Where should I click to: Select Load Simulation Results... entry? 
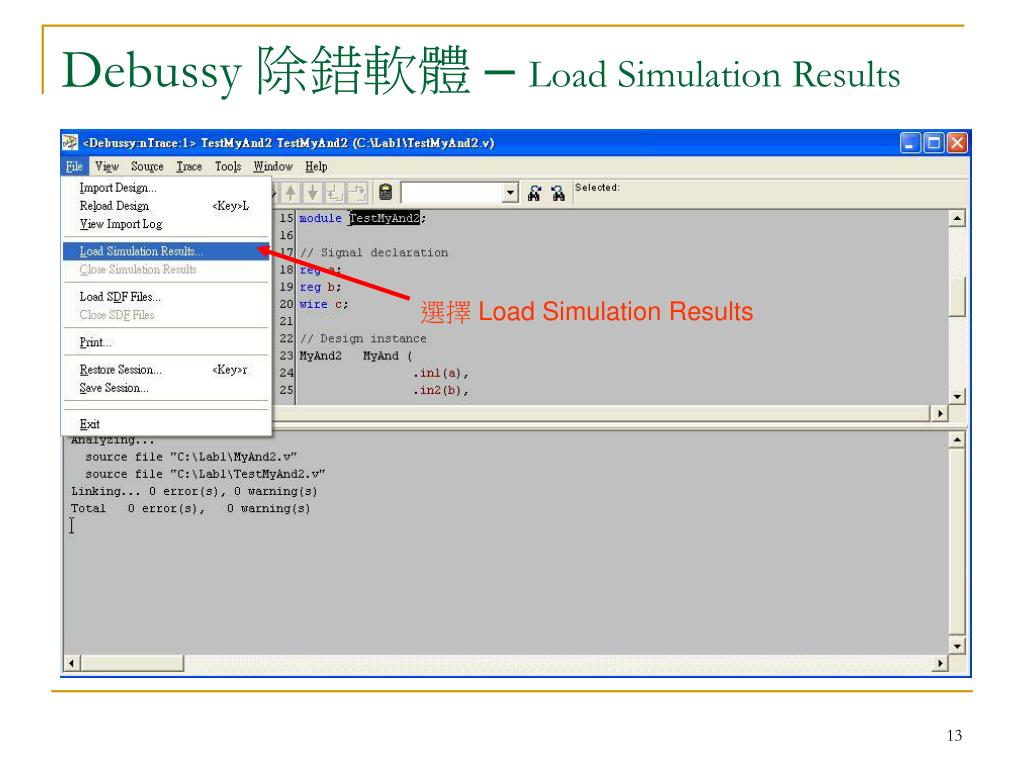(x=166, y=251)
